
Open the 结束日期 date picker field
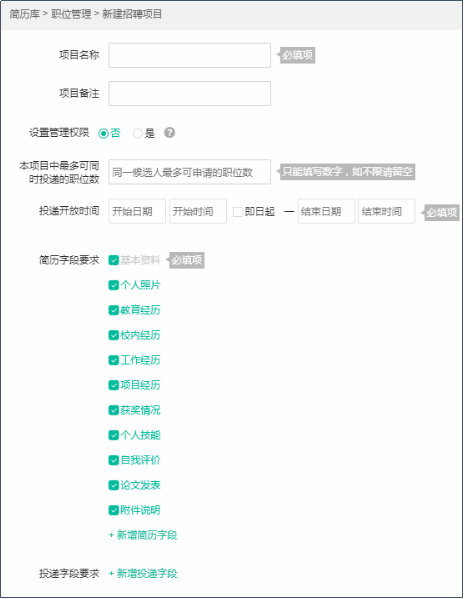point(327,211)
